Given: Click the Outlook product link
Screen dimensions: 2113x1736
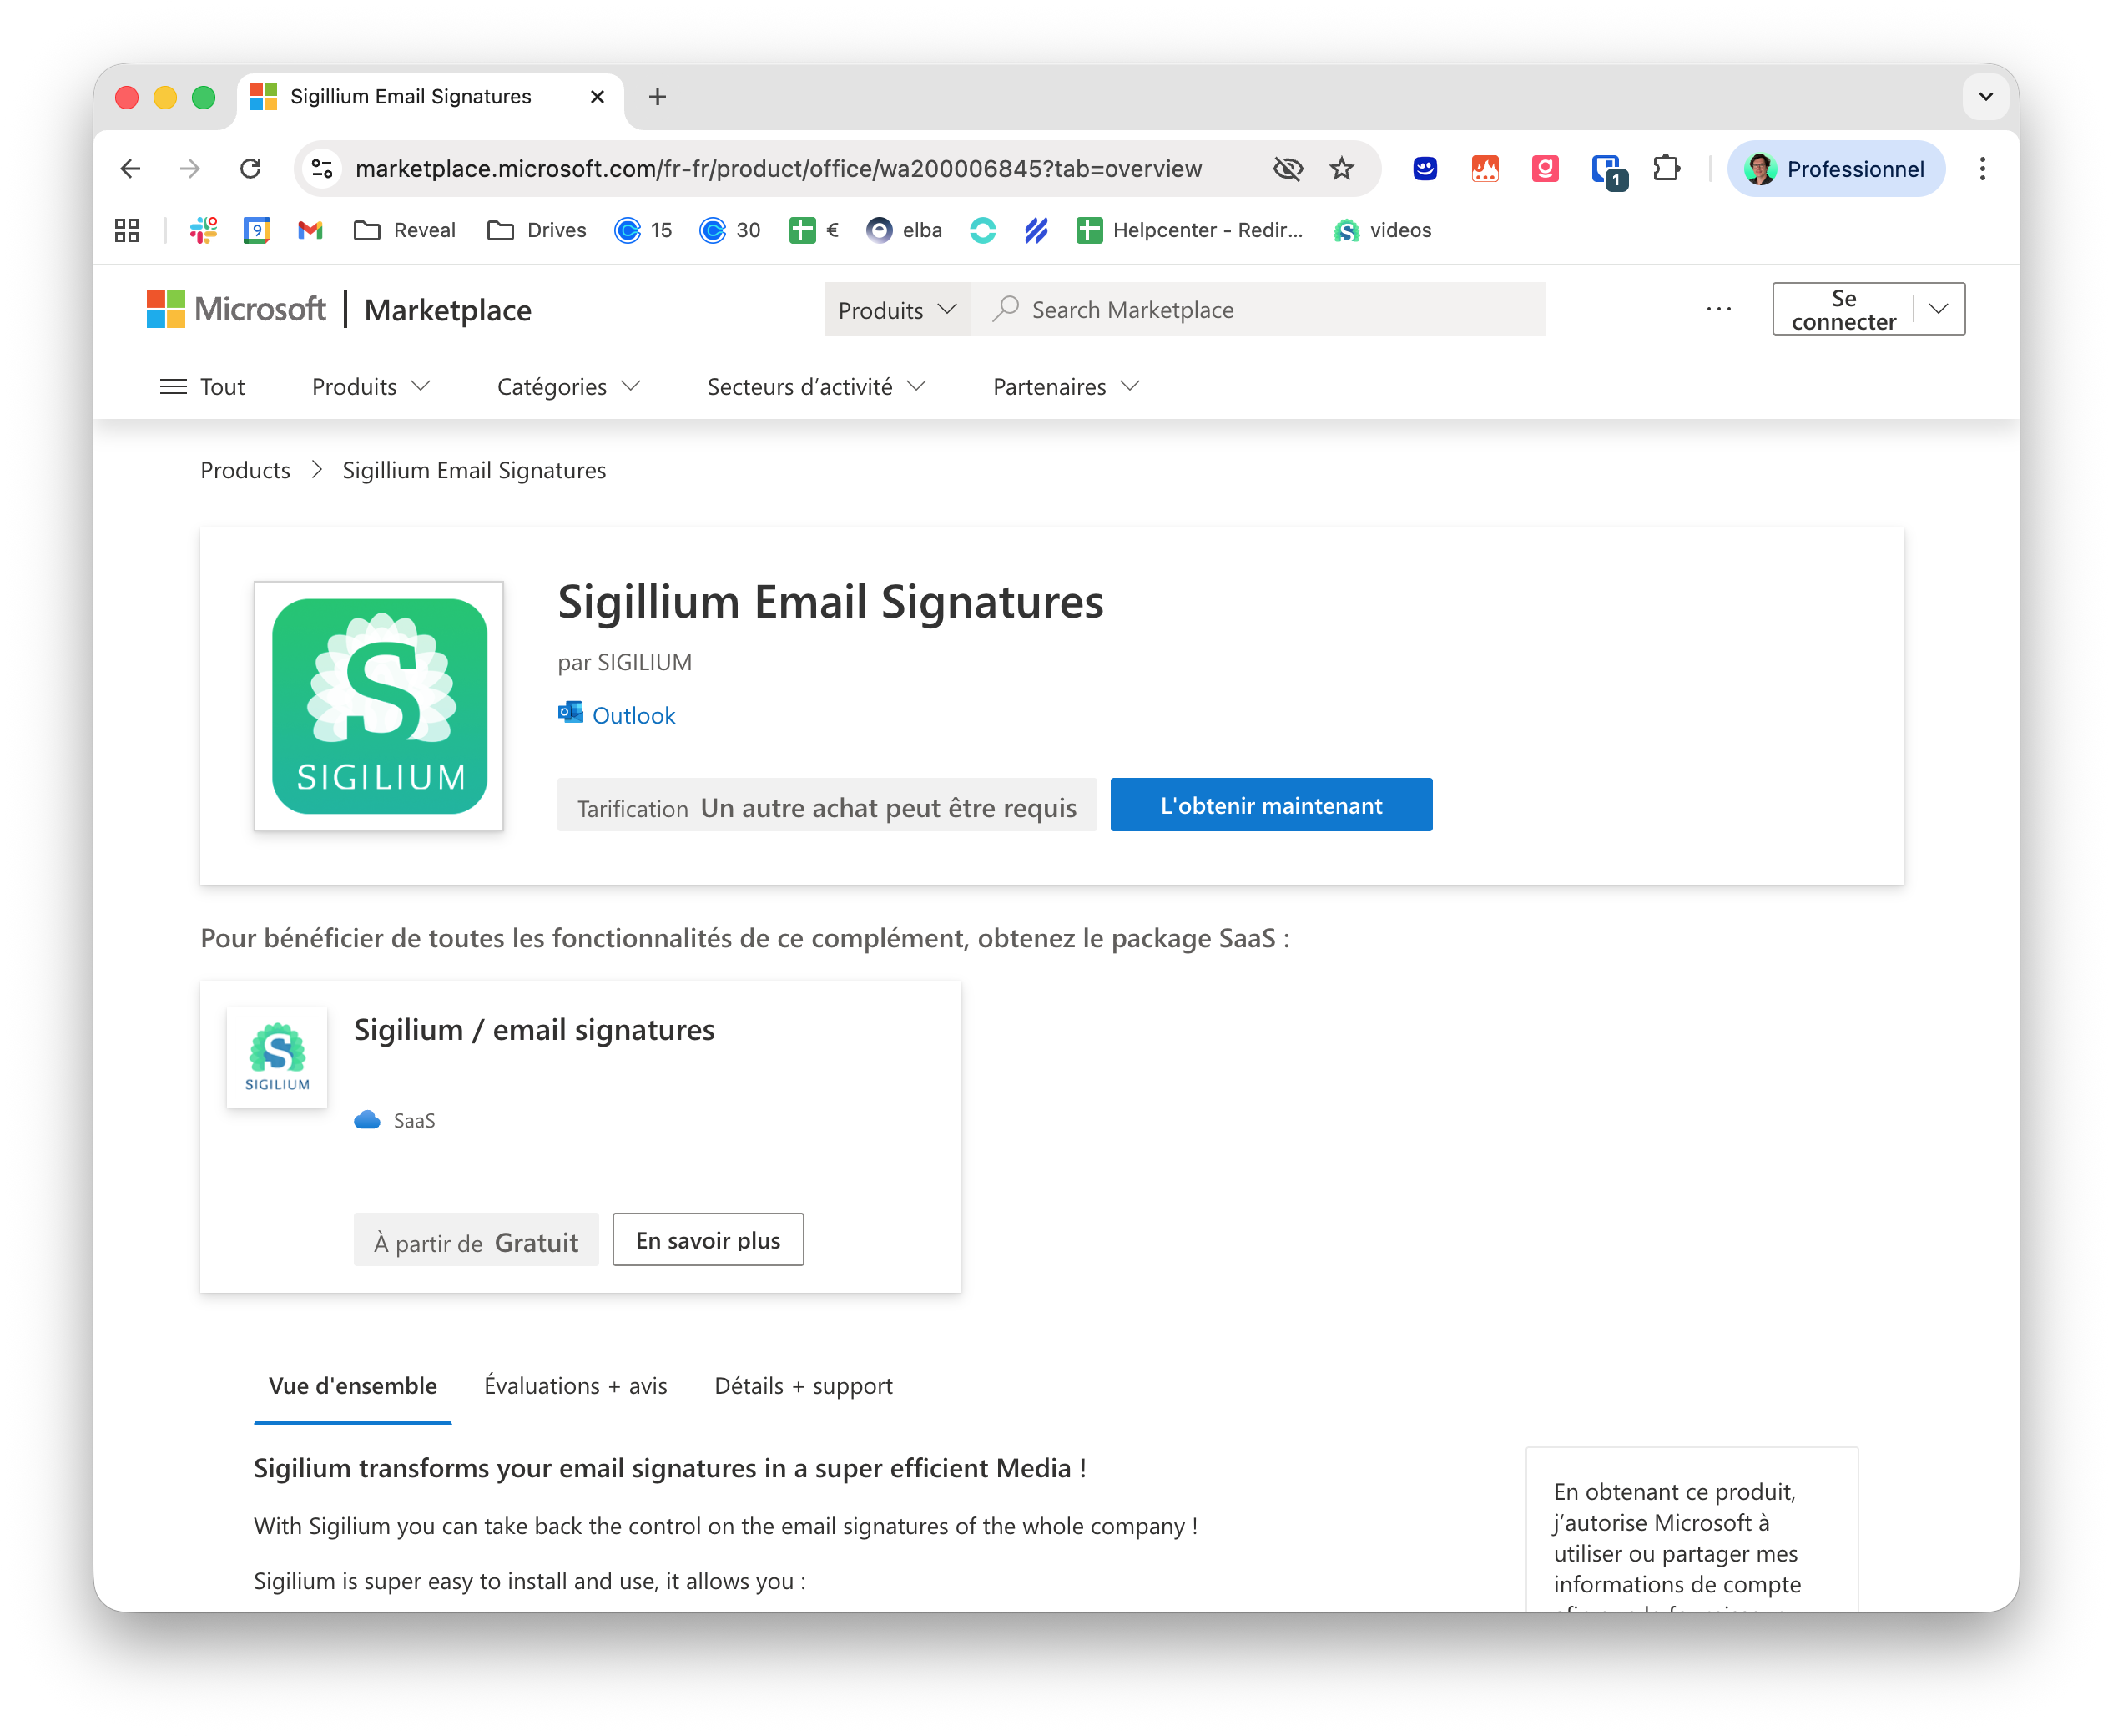Looking at the screenshot, I should [633, 716].
